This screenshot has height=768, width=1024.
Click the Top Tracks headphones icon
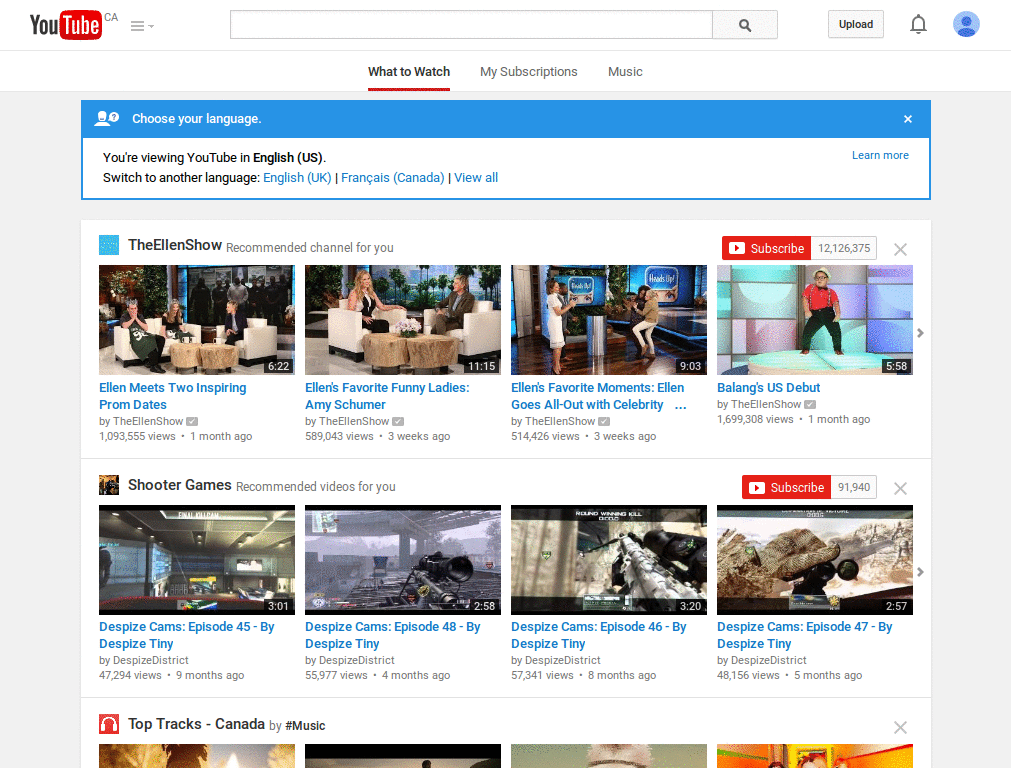click(109, 724)
